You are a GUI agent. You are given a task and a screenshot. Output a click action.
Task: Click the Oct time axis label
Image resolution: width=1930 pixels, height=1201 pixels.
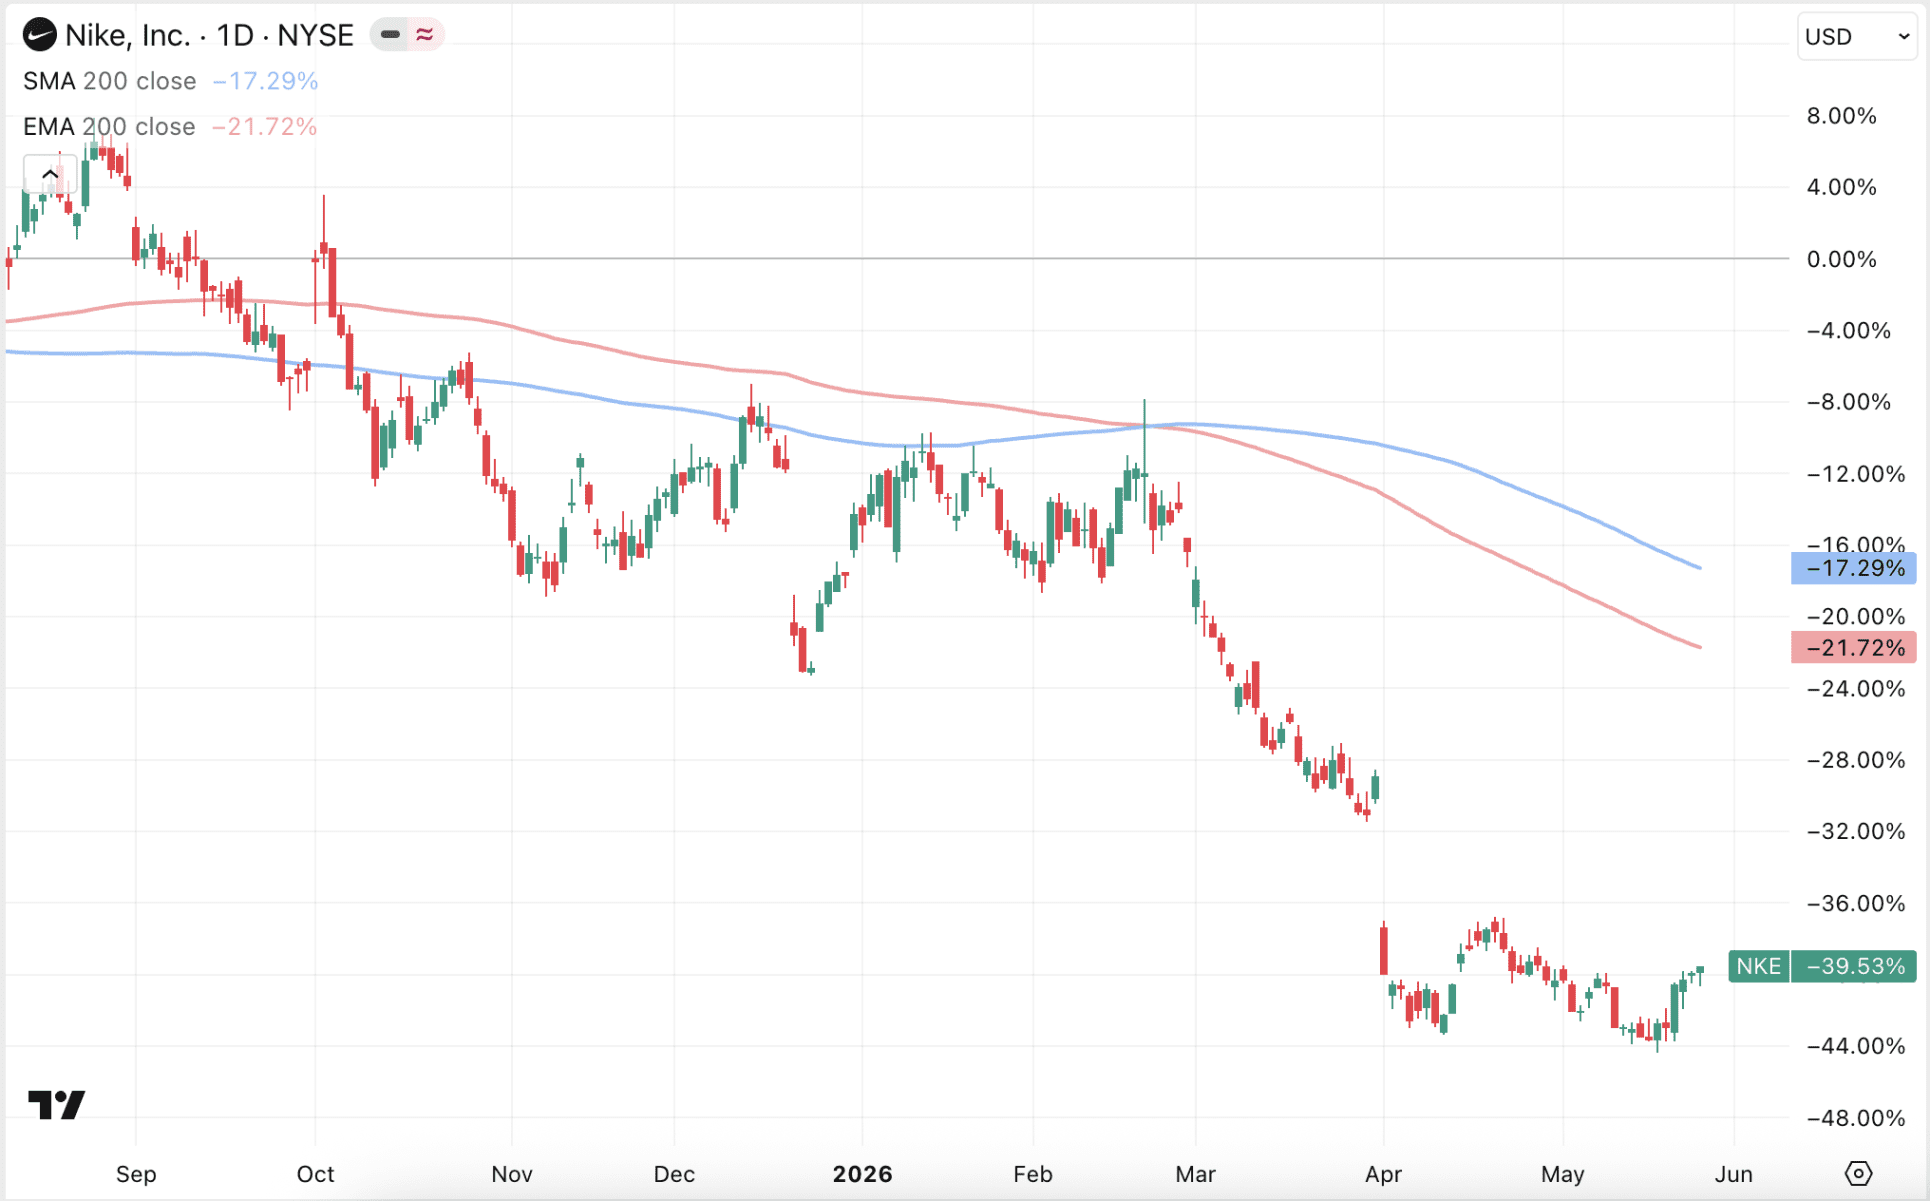tap(315, 1174)
